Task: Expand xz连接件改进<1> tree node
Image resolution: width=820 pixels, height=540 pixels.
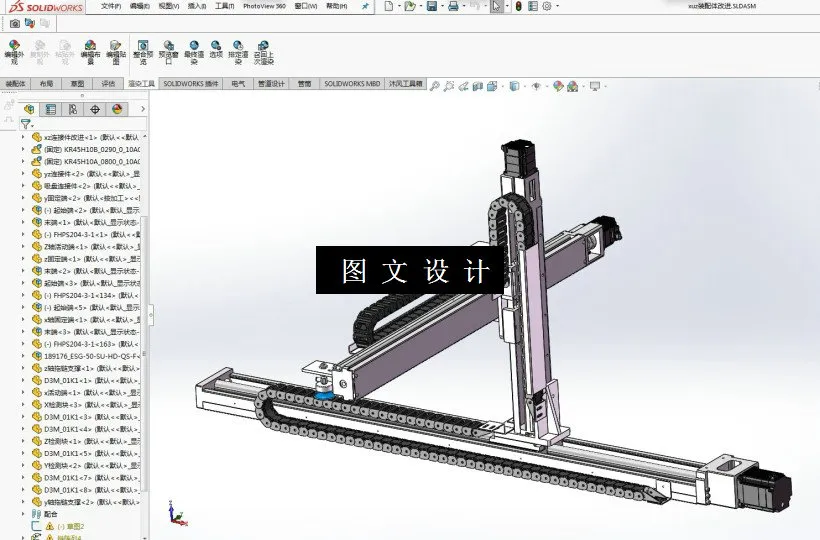Action: point(23,137)
